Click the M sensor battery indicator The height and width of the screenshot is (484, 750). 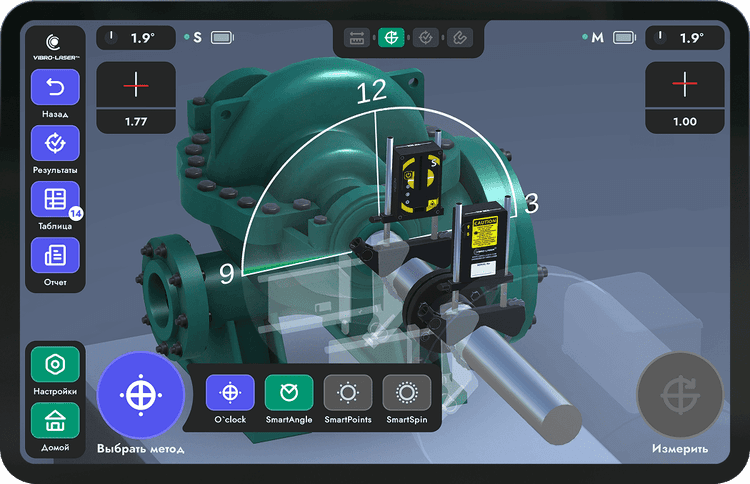(624, 38)
